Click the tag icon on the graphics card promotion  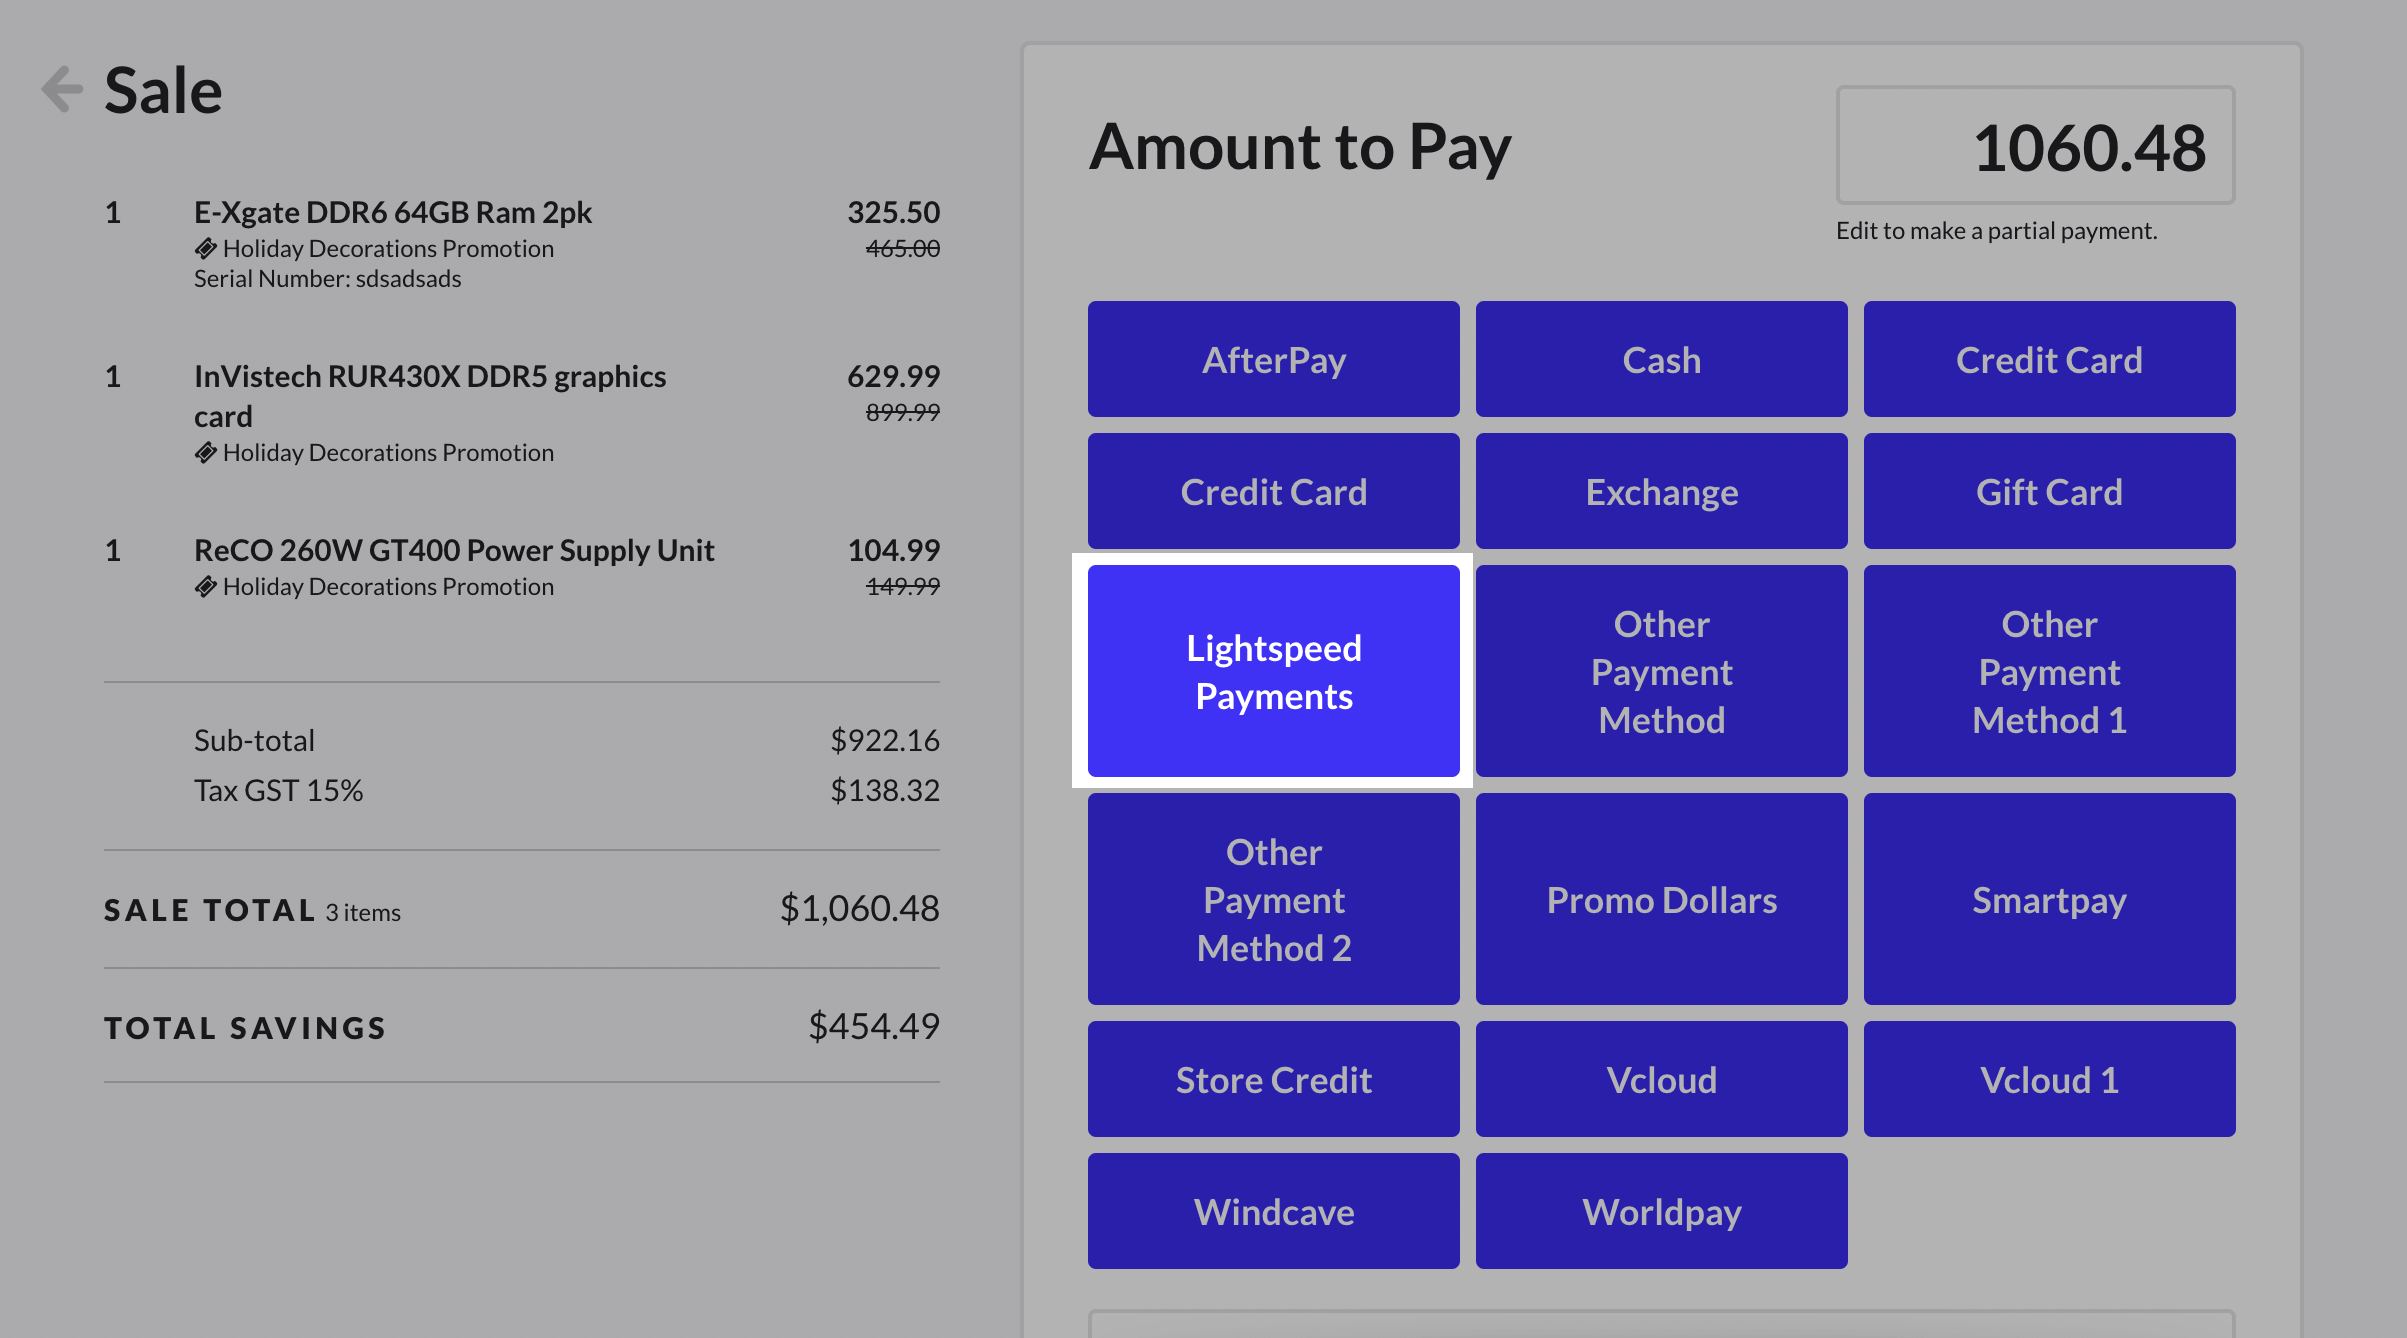tap(206, 451)
